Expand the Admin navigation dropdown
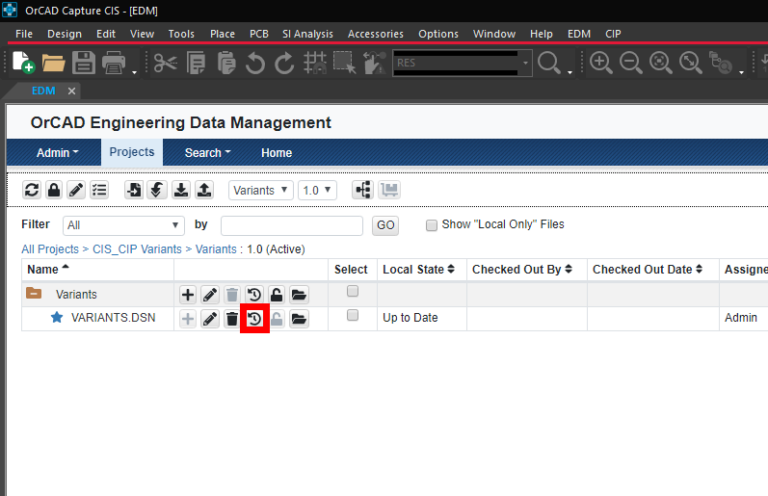 pyautogui.click(x=57, y=153)
